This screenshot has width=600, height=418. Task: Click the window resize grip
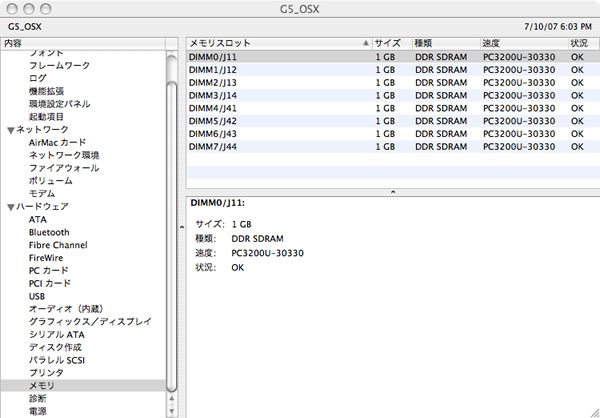[x=594, y=412]
